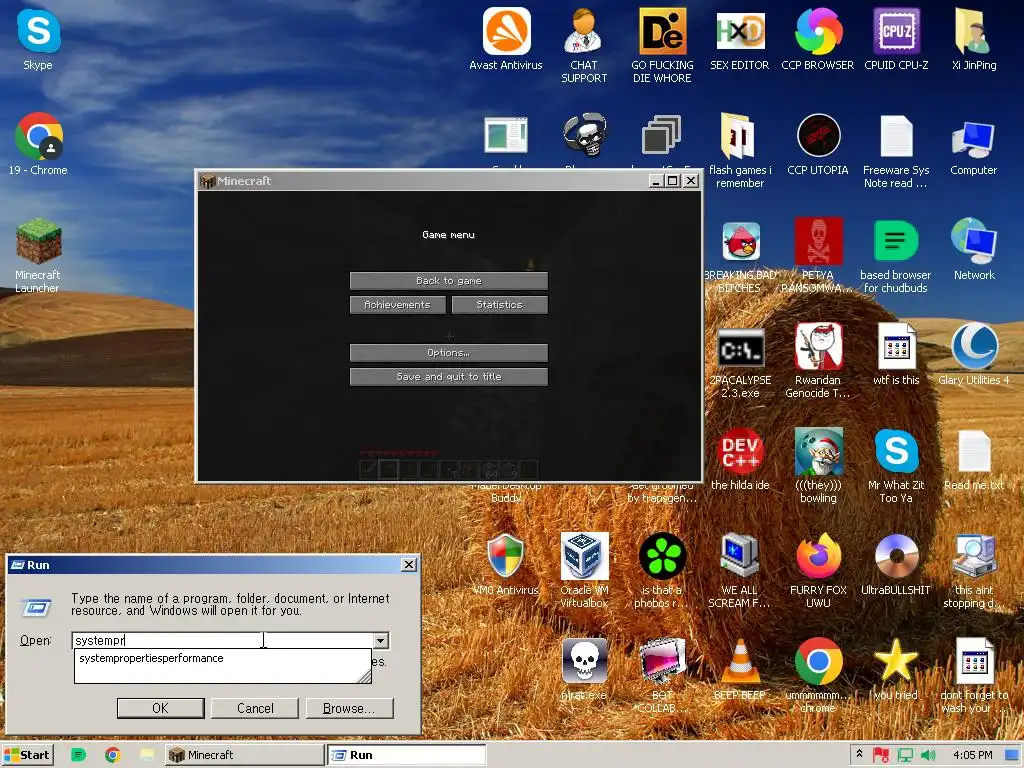1024x768 pixels.
Task: Close the Run dialog
Action: 409,564
